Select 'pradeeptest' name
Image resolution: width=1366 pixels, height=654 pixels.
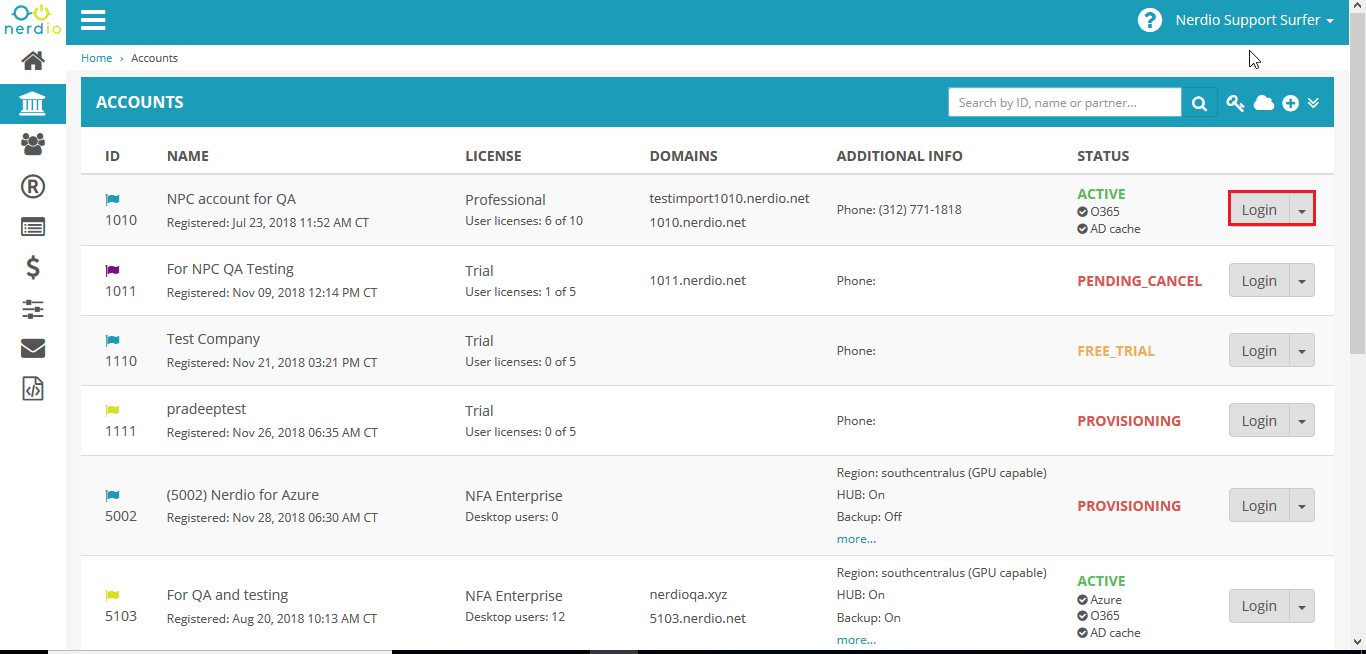point(206,409)
